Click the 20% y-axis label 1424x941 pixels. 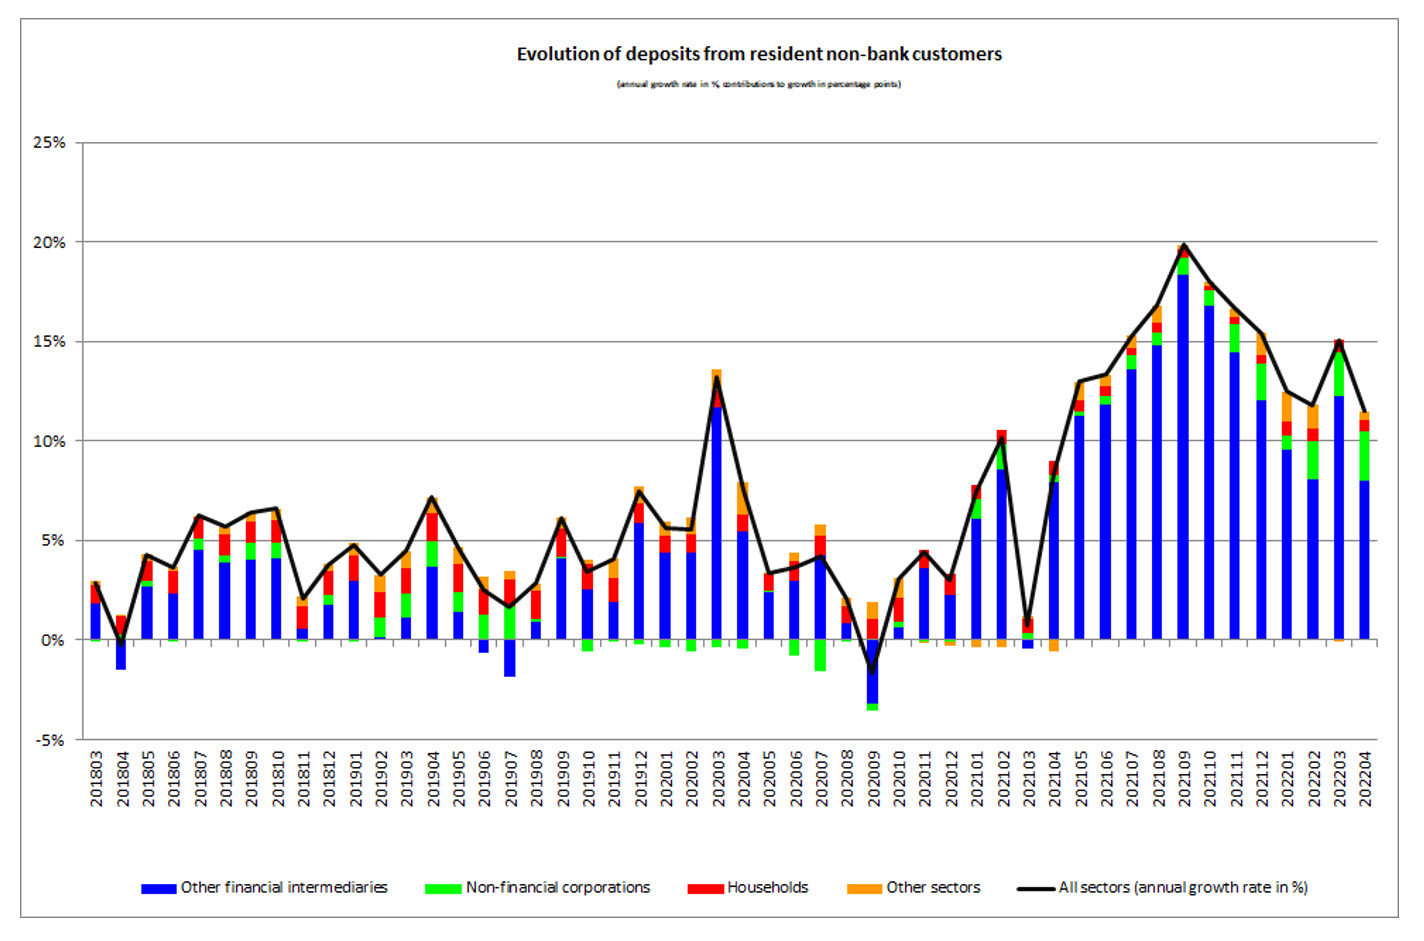tap(50, 242)
